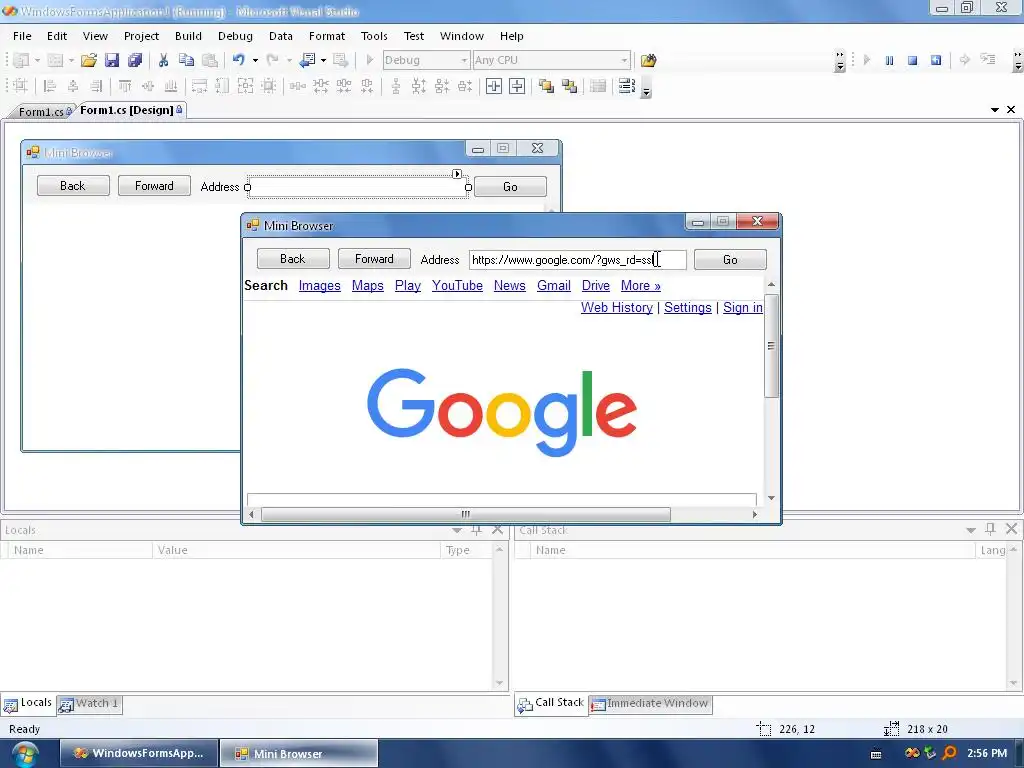The width and height of the screenshot is (1024, 768).
Task: Click the horizontal scrollbar thumb in Mini Browser
Action: coord(466,515)
